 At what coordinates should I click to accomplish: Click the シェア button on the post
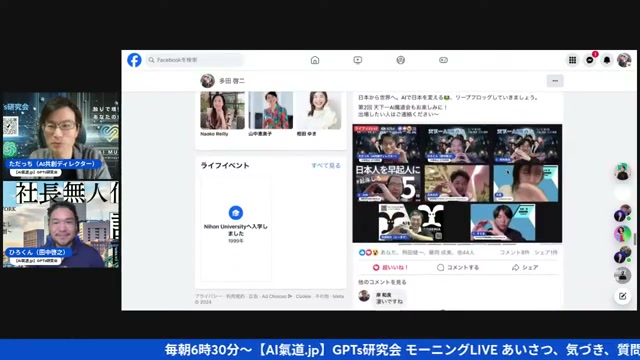point(525,267)
